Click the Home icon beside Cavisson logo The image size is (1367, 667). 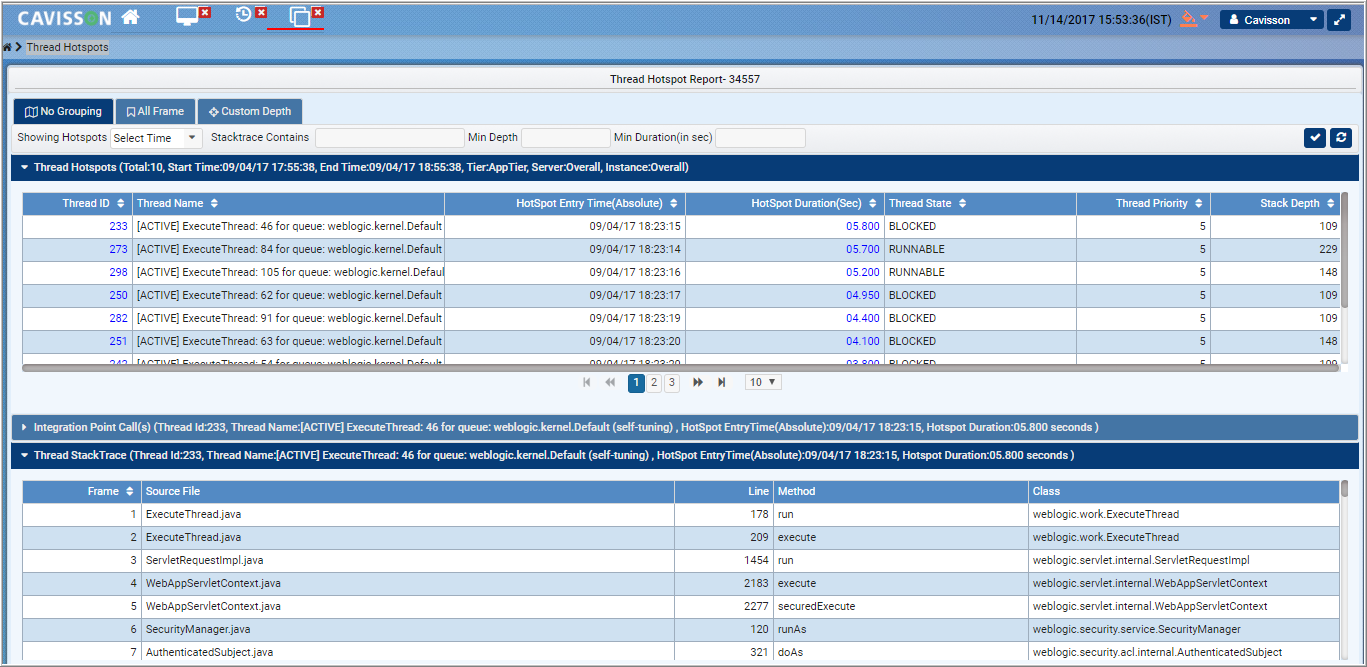pyautogui.click(x=129, y=17)
